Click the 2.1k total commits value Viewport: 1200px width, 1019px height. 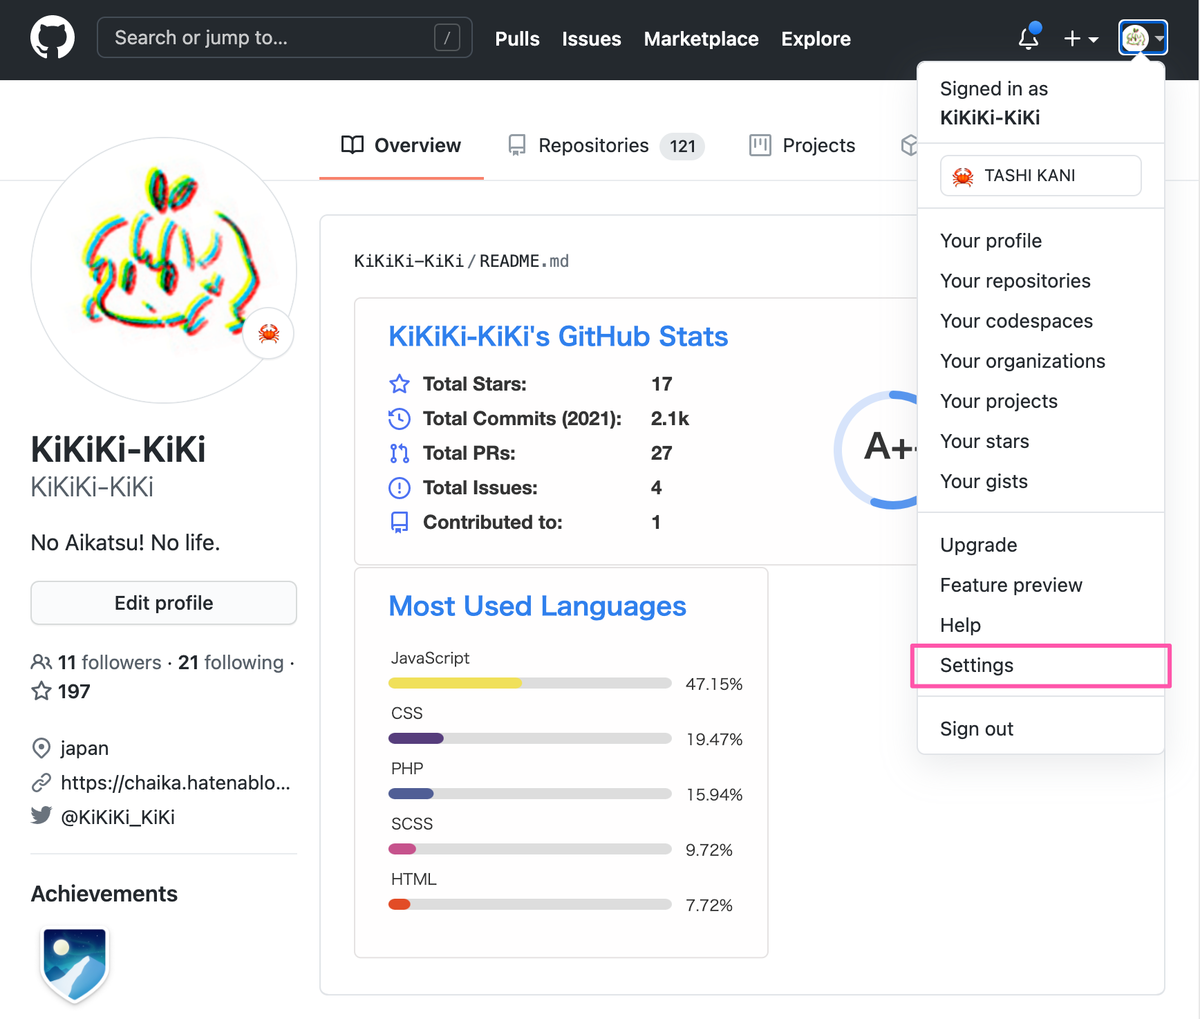point(670,418)
